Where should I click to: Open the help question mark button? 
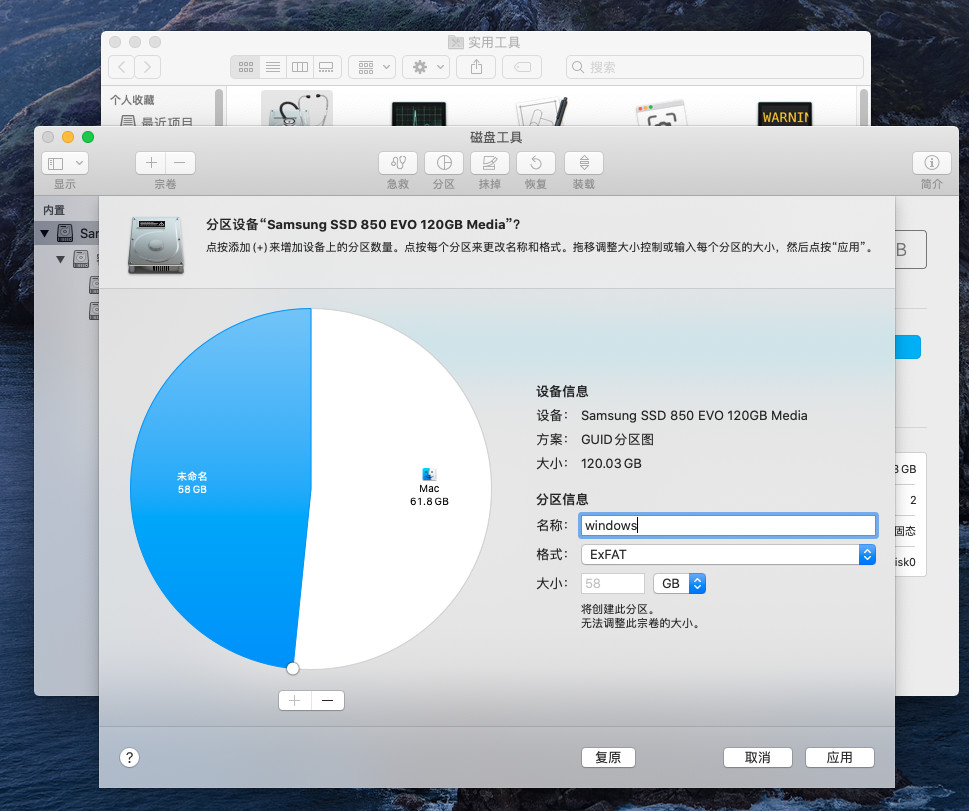tap(129, 757)
